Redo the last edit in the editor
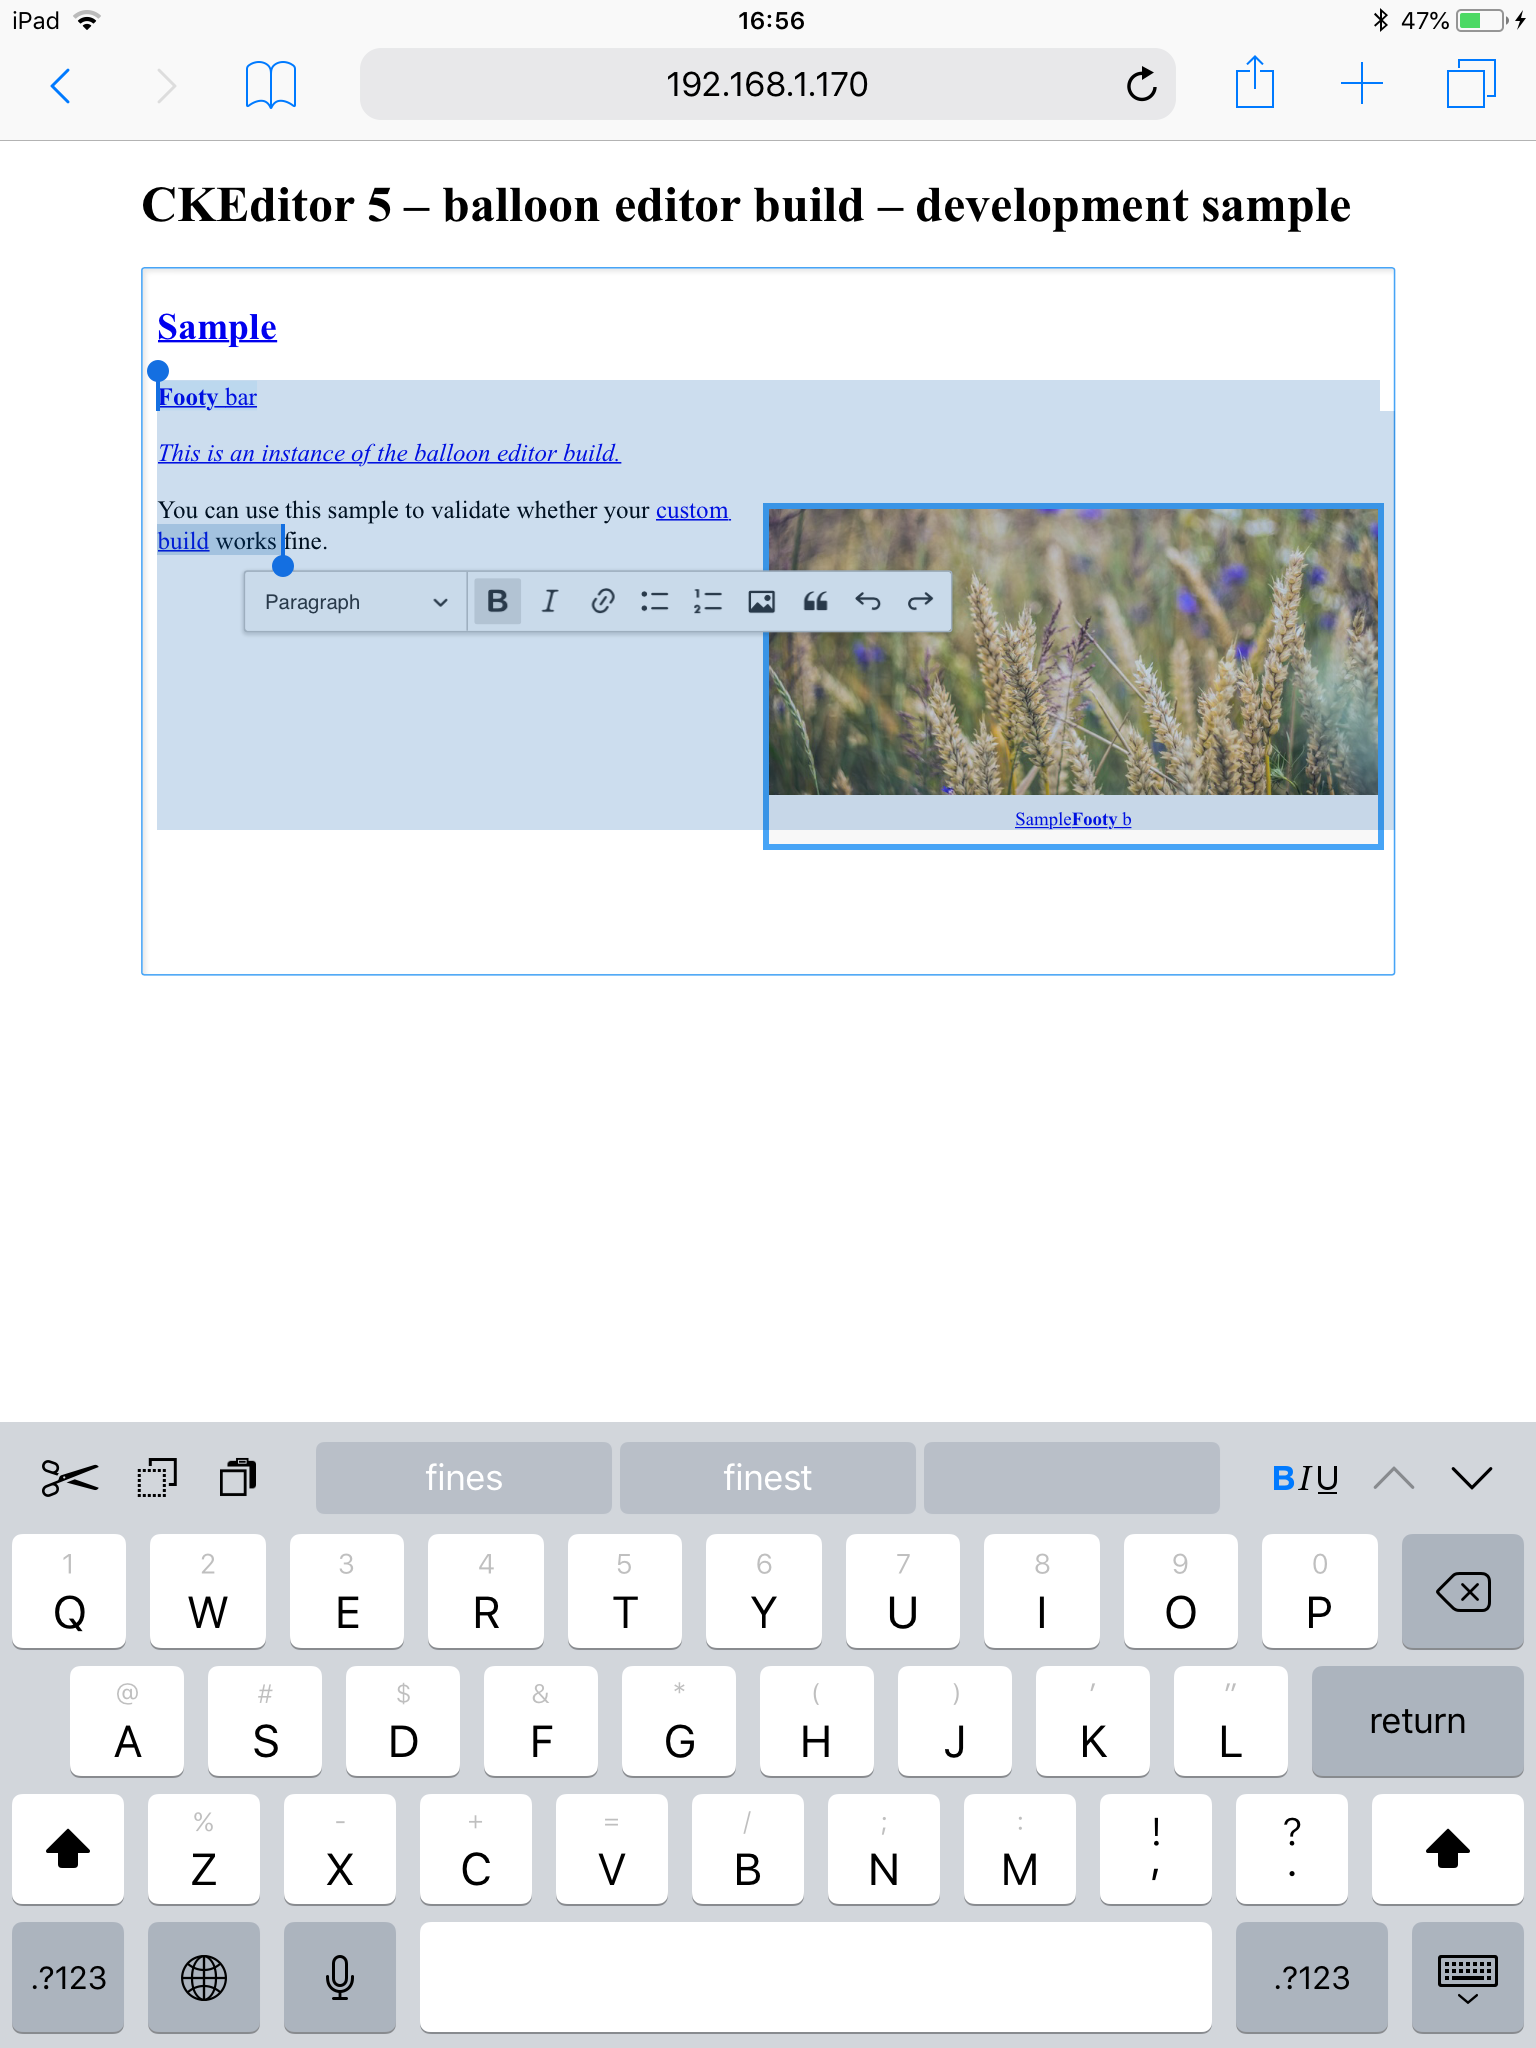Screen dimensions: 1536x2048 (920, 601)
